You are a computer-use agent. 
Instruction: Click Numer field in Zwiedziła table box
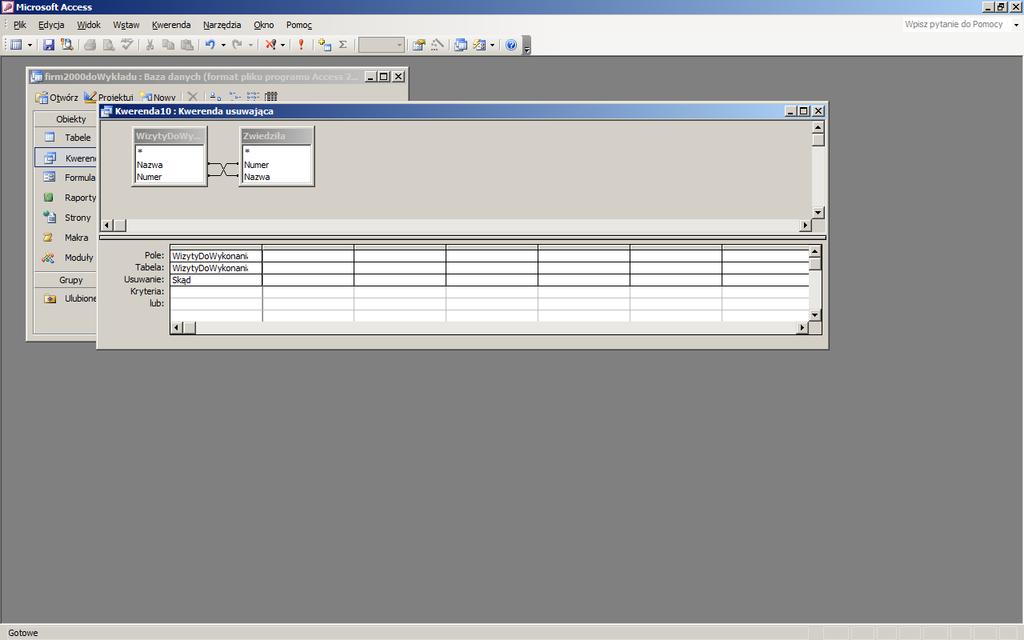pyautogui.click(x=256, y=165)
